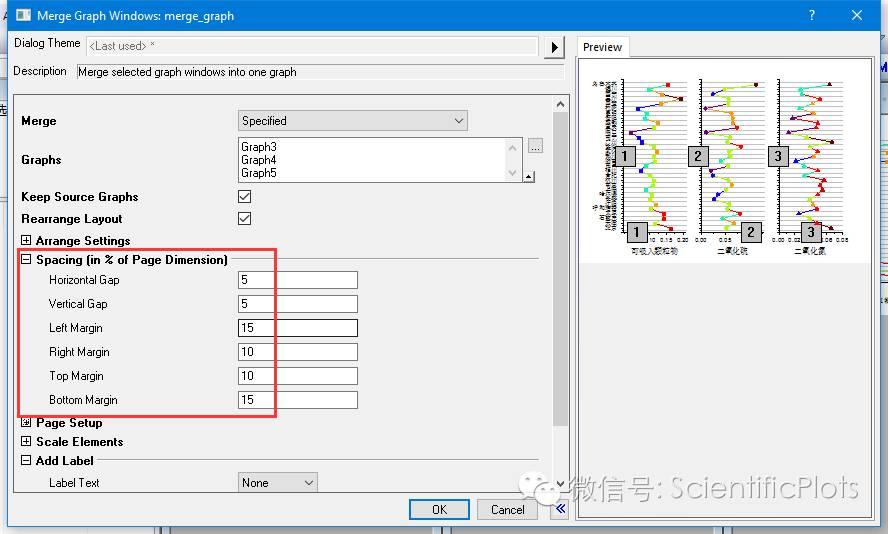Click settings panel scroll down arrow

coord(560,484)
